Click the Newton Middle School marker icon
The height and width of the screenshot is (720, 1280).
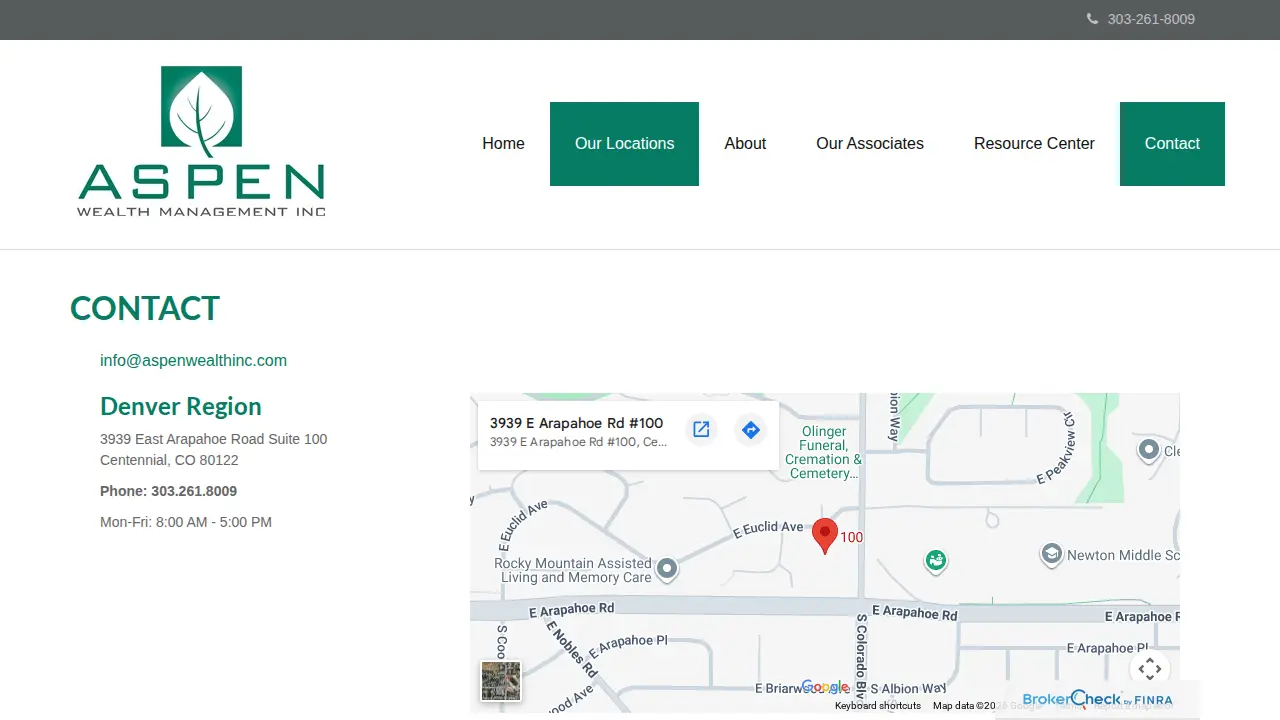pyautogui.click(x=1051, y=555)
